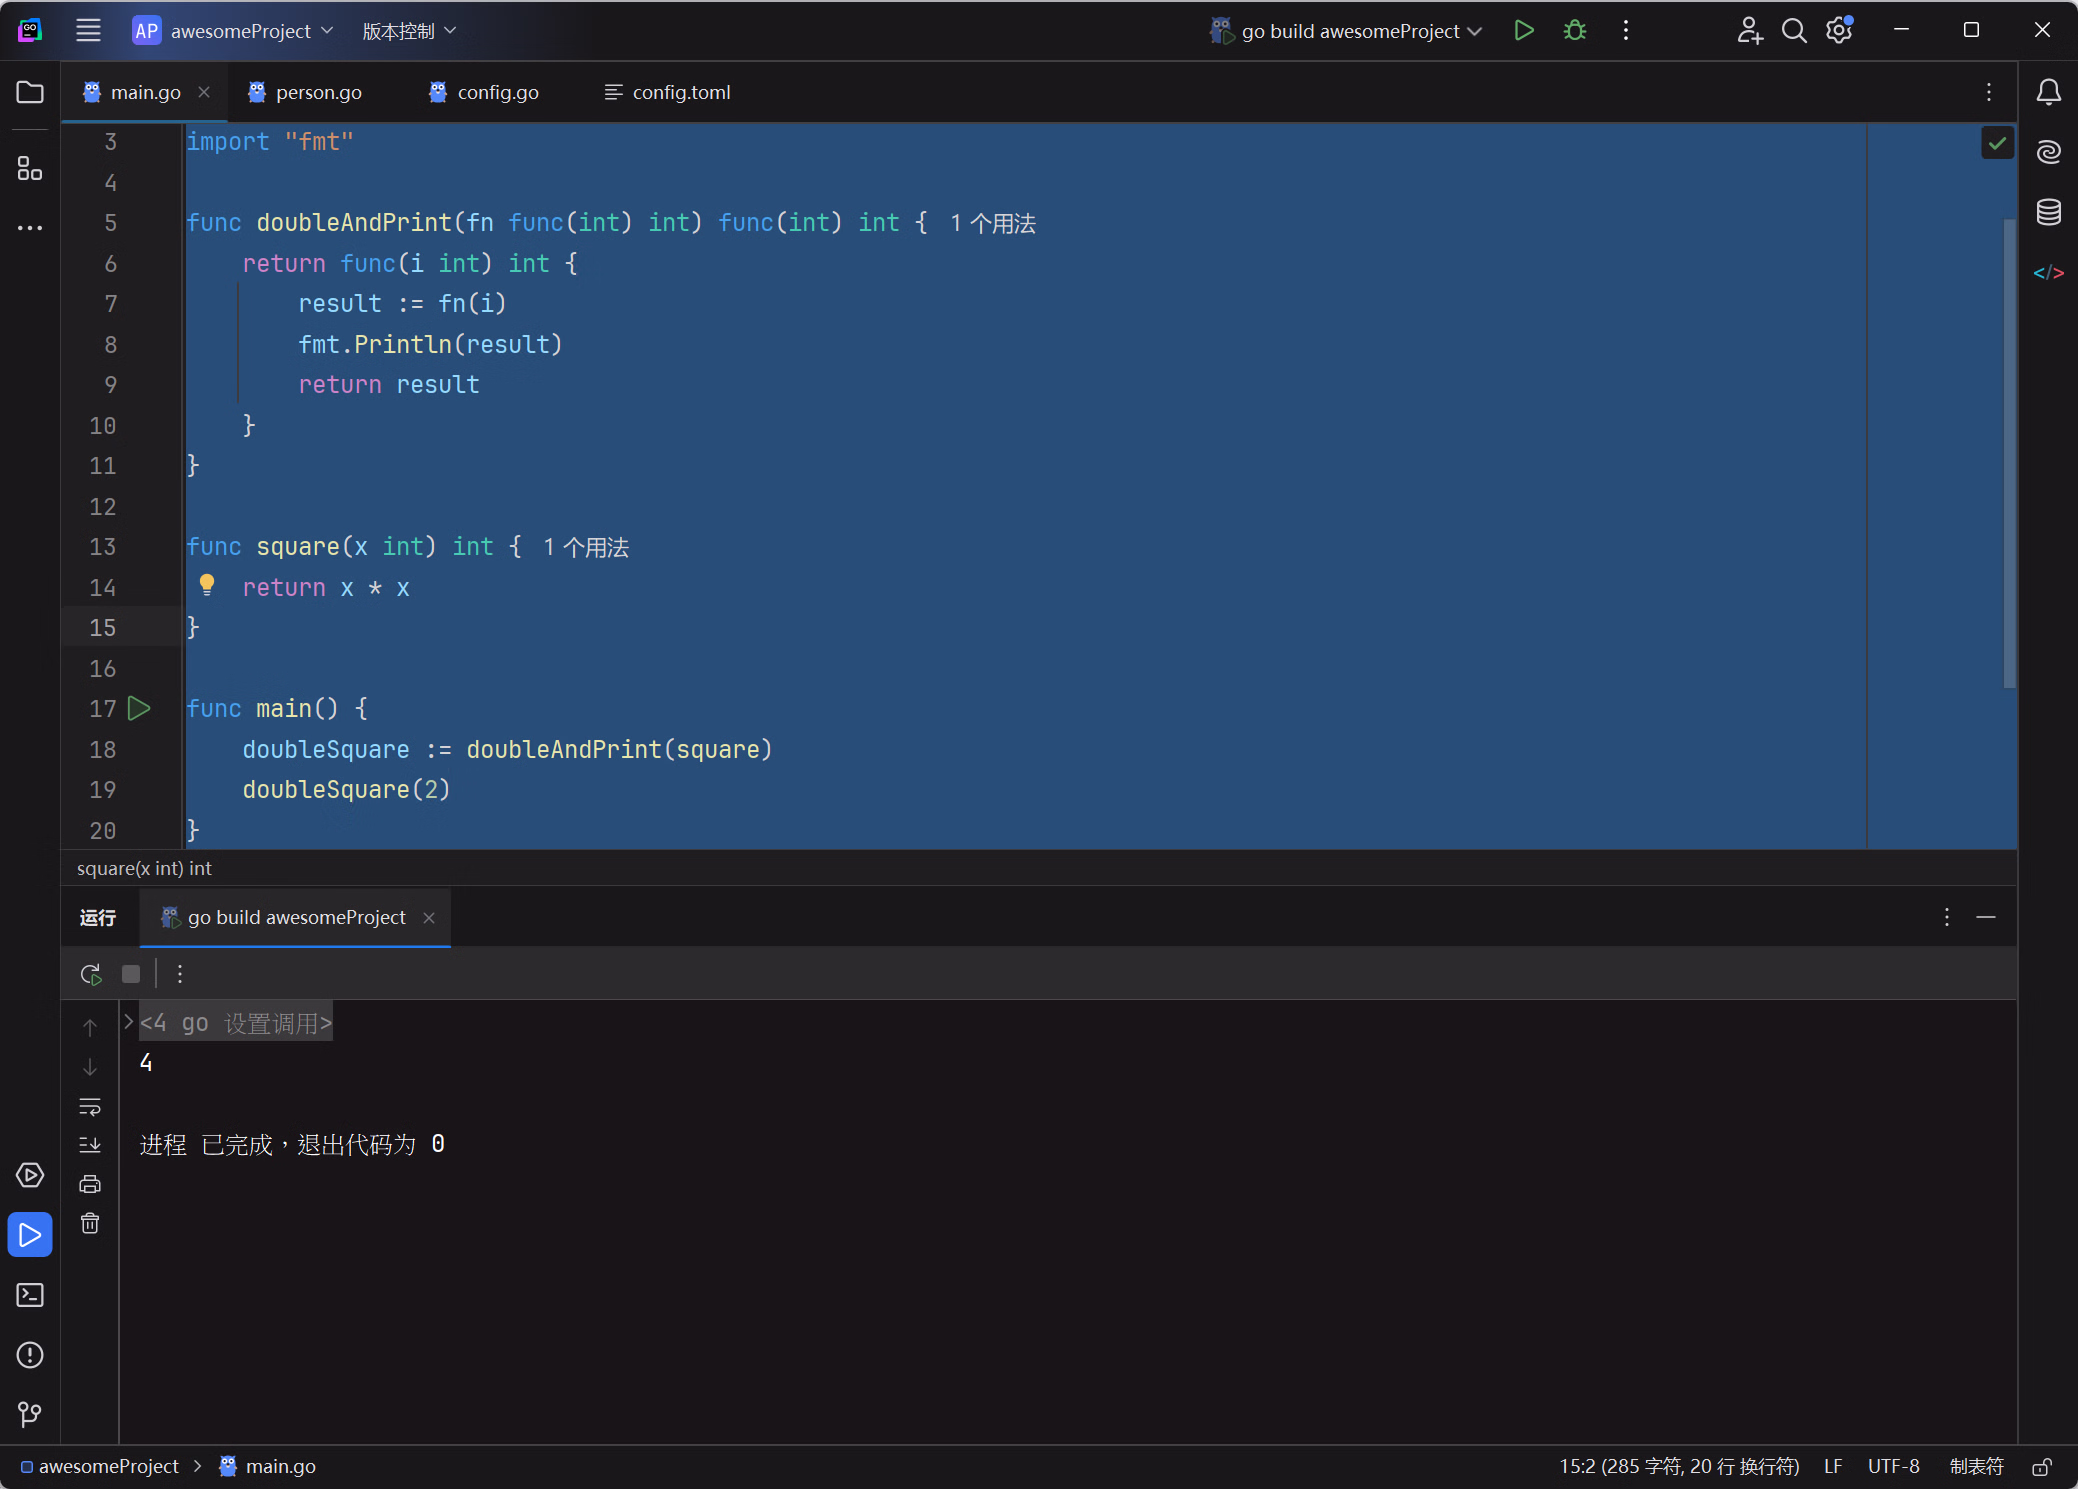Open the AI Assistant spiral icon
Screen dimensions: 2078x1489
click(2048, 152)
